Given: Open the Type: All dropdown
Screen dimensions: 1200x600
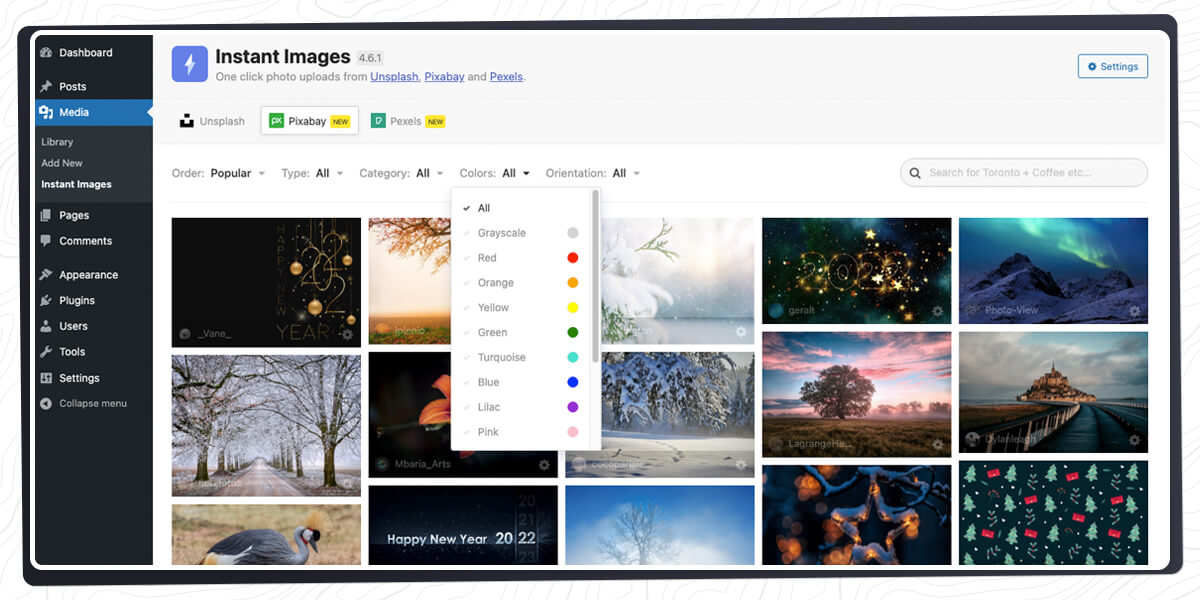Looking at the screenshot, I should click(x=312, y=173).
